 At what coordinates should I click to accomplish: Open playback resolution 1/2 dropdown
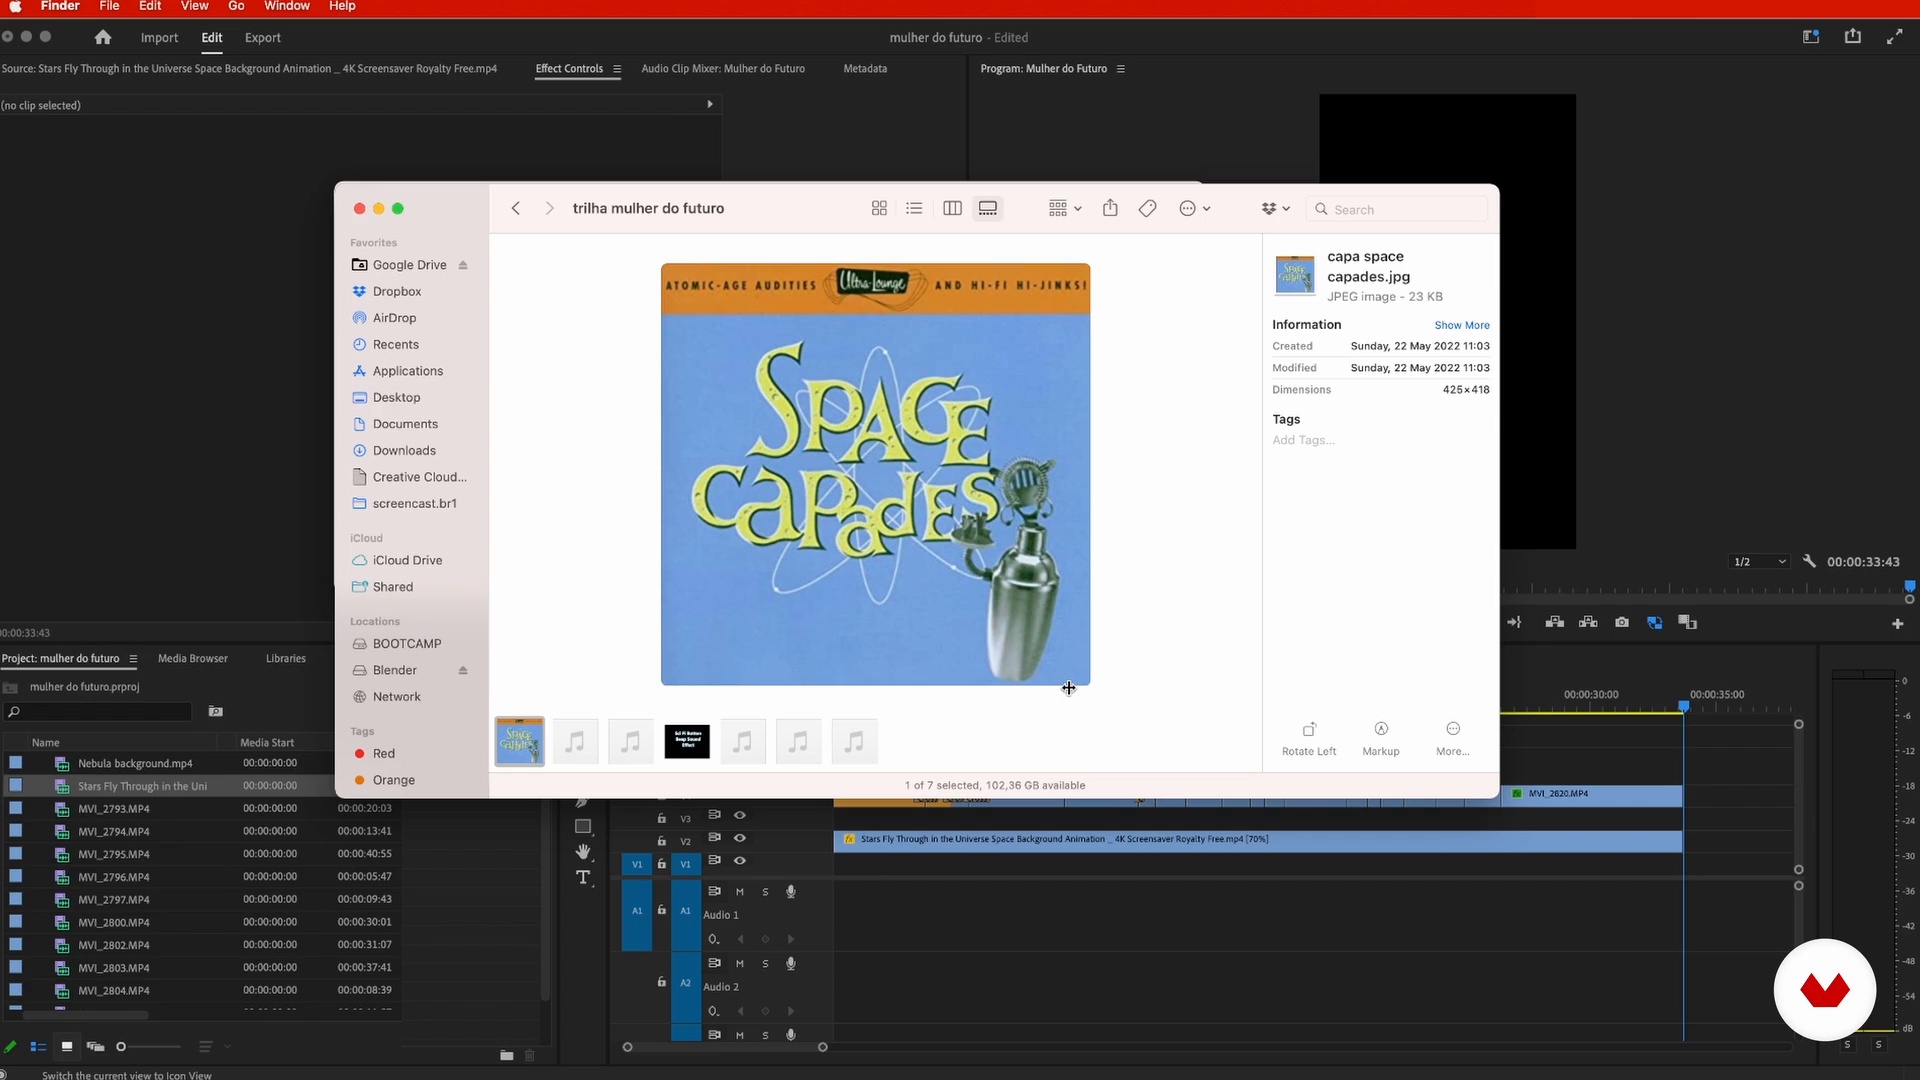coord(1759,562)
